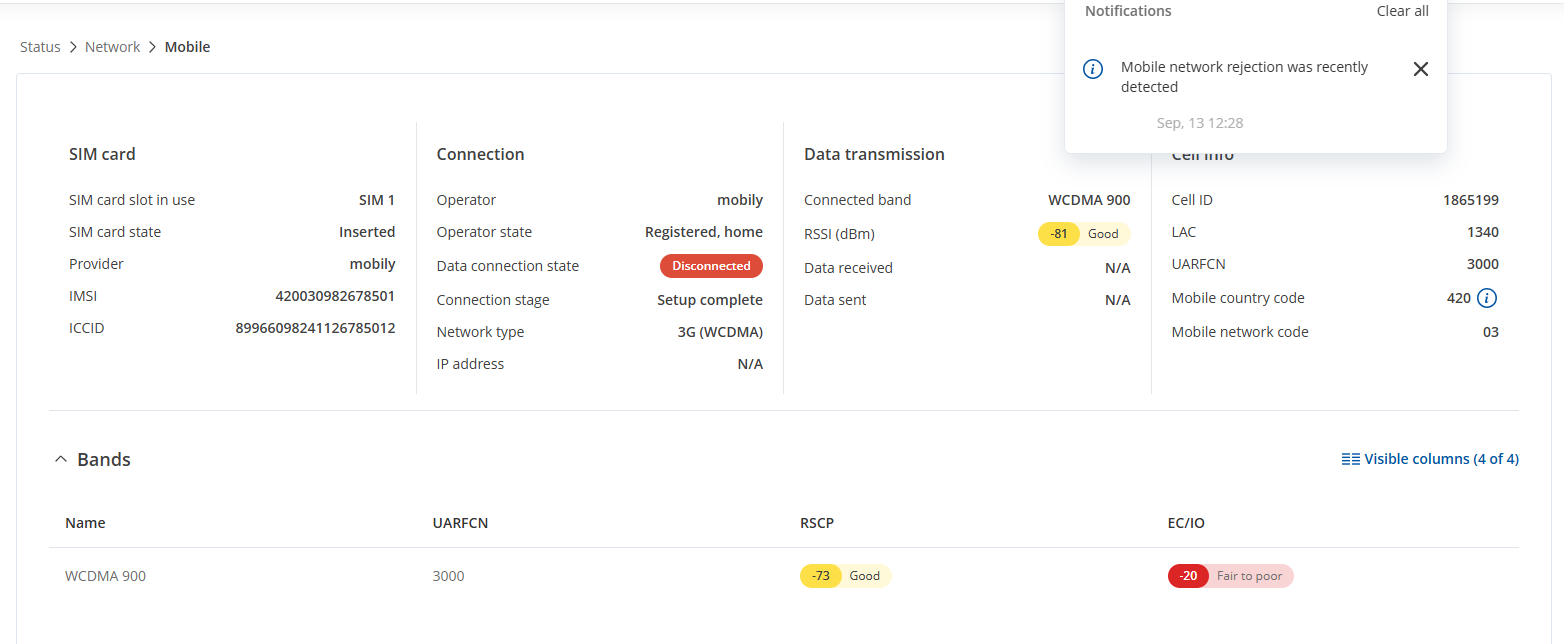
Task: Click the RSSI -81 Good indicator
Action: (x=1084, y=234)
